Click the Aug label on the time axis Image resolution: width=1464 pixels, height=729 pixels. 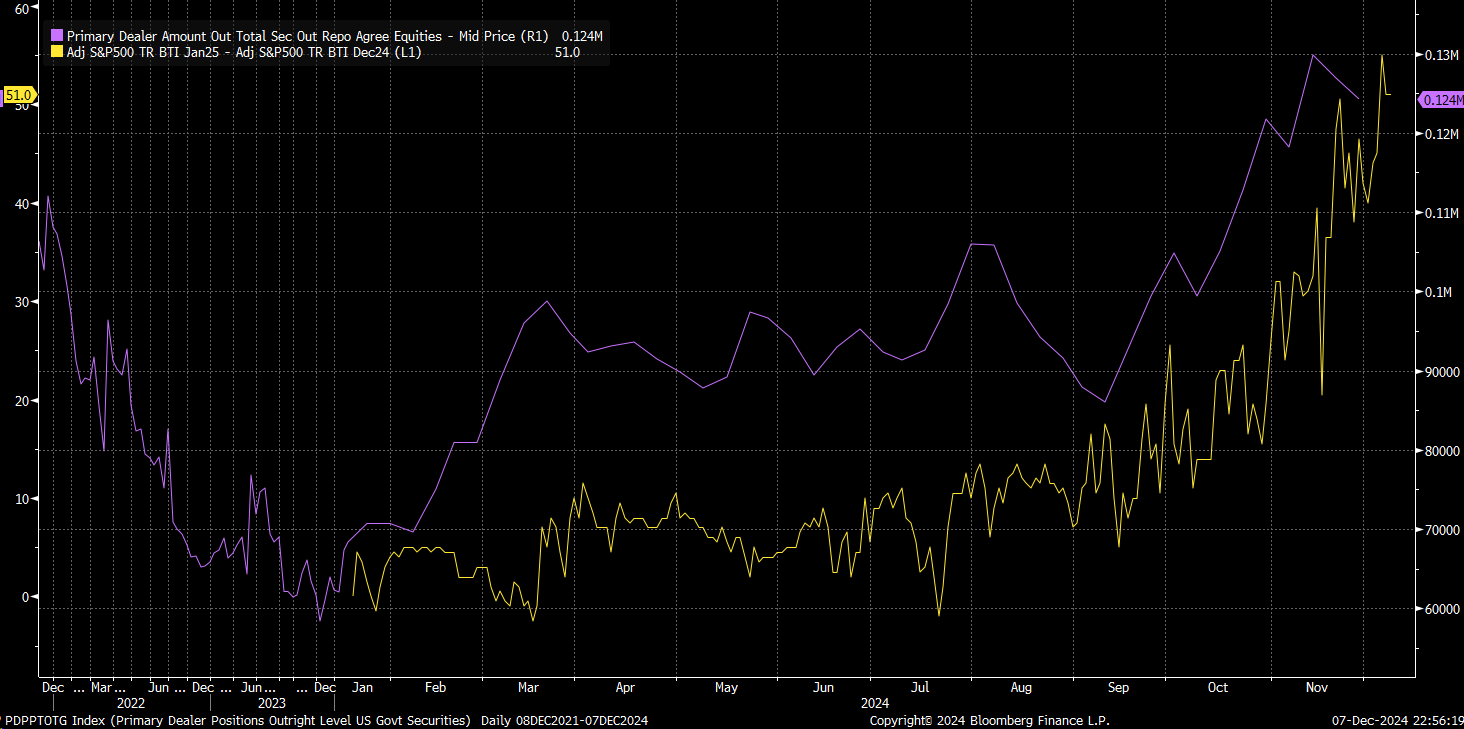pos(1021,688)
